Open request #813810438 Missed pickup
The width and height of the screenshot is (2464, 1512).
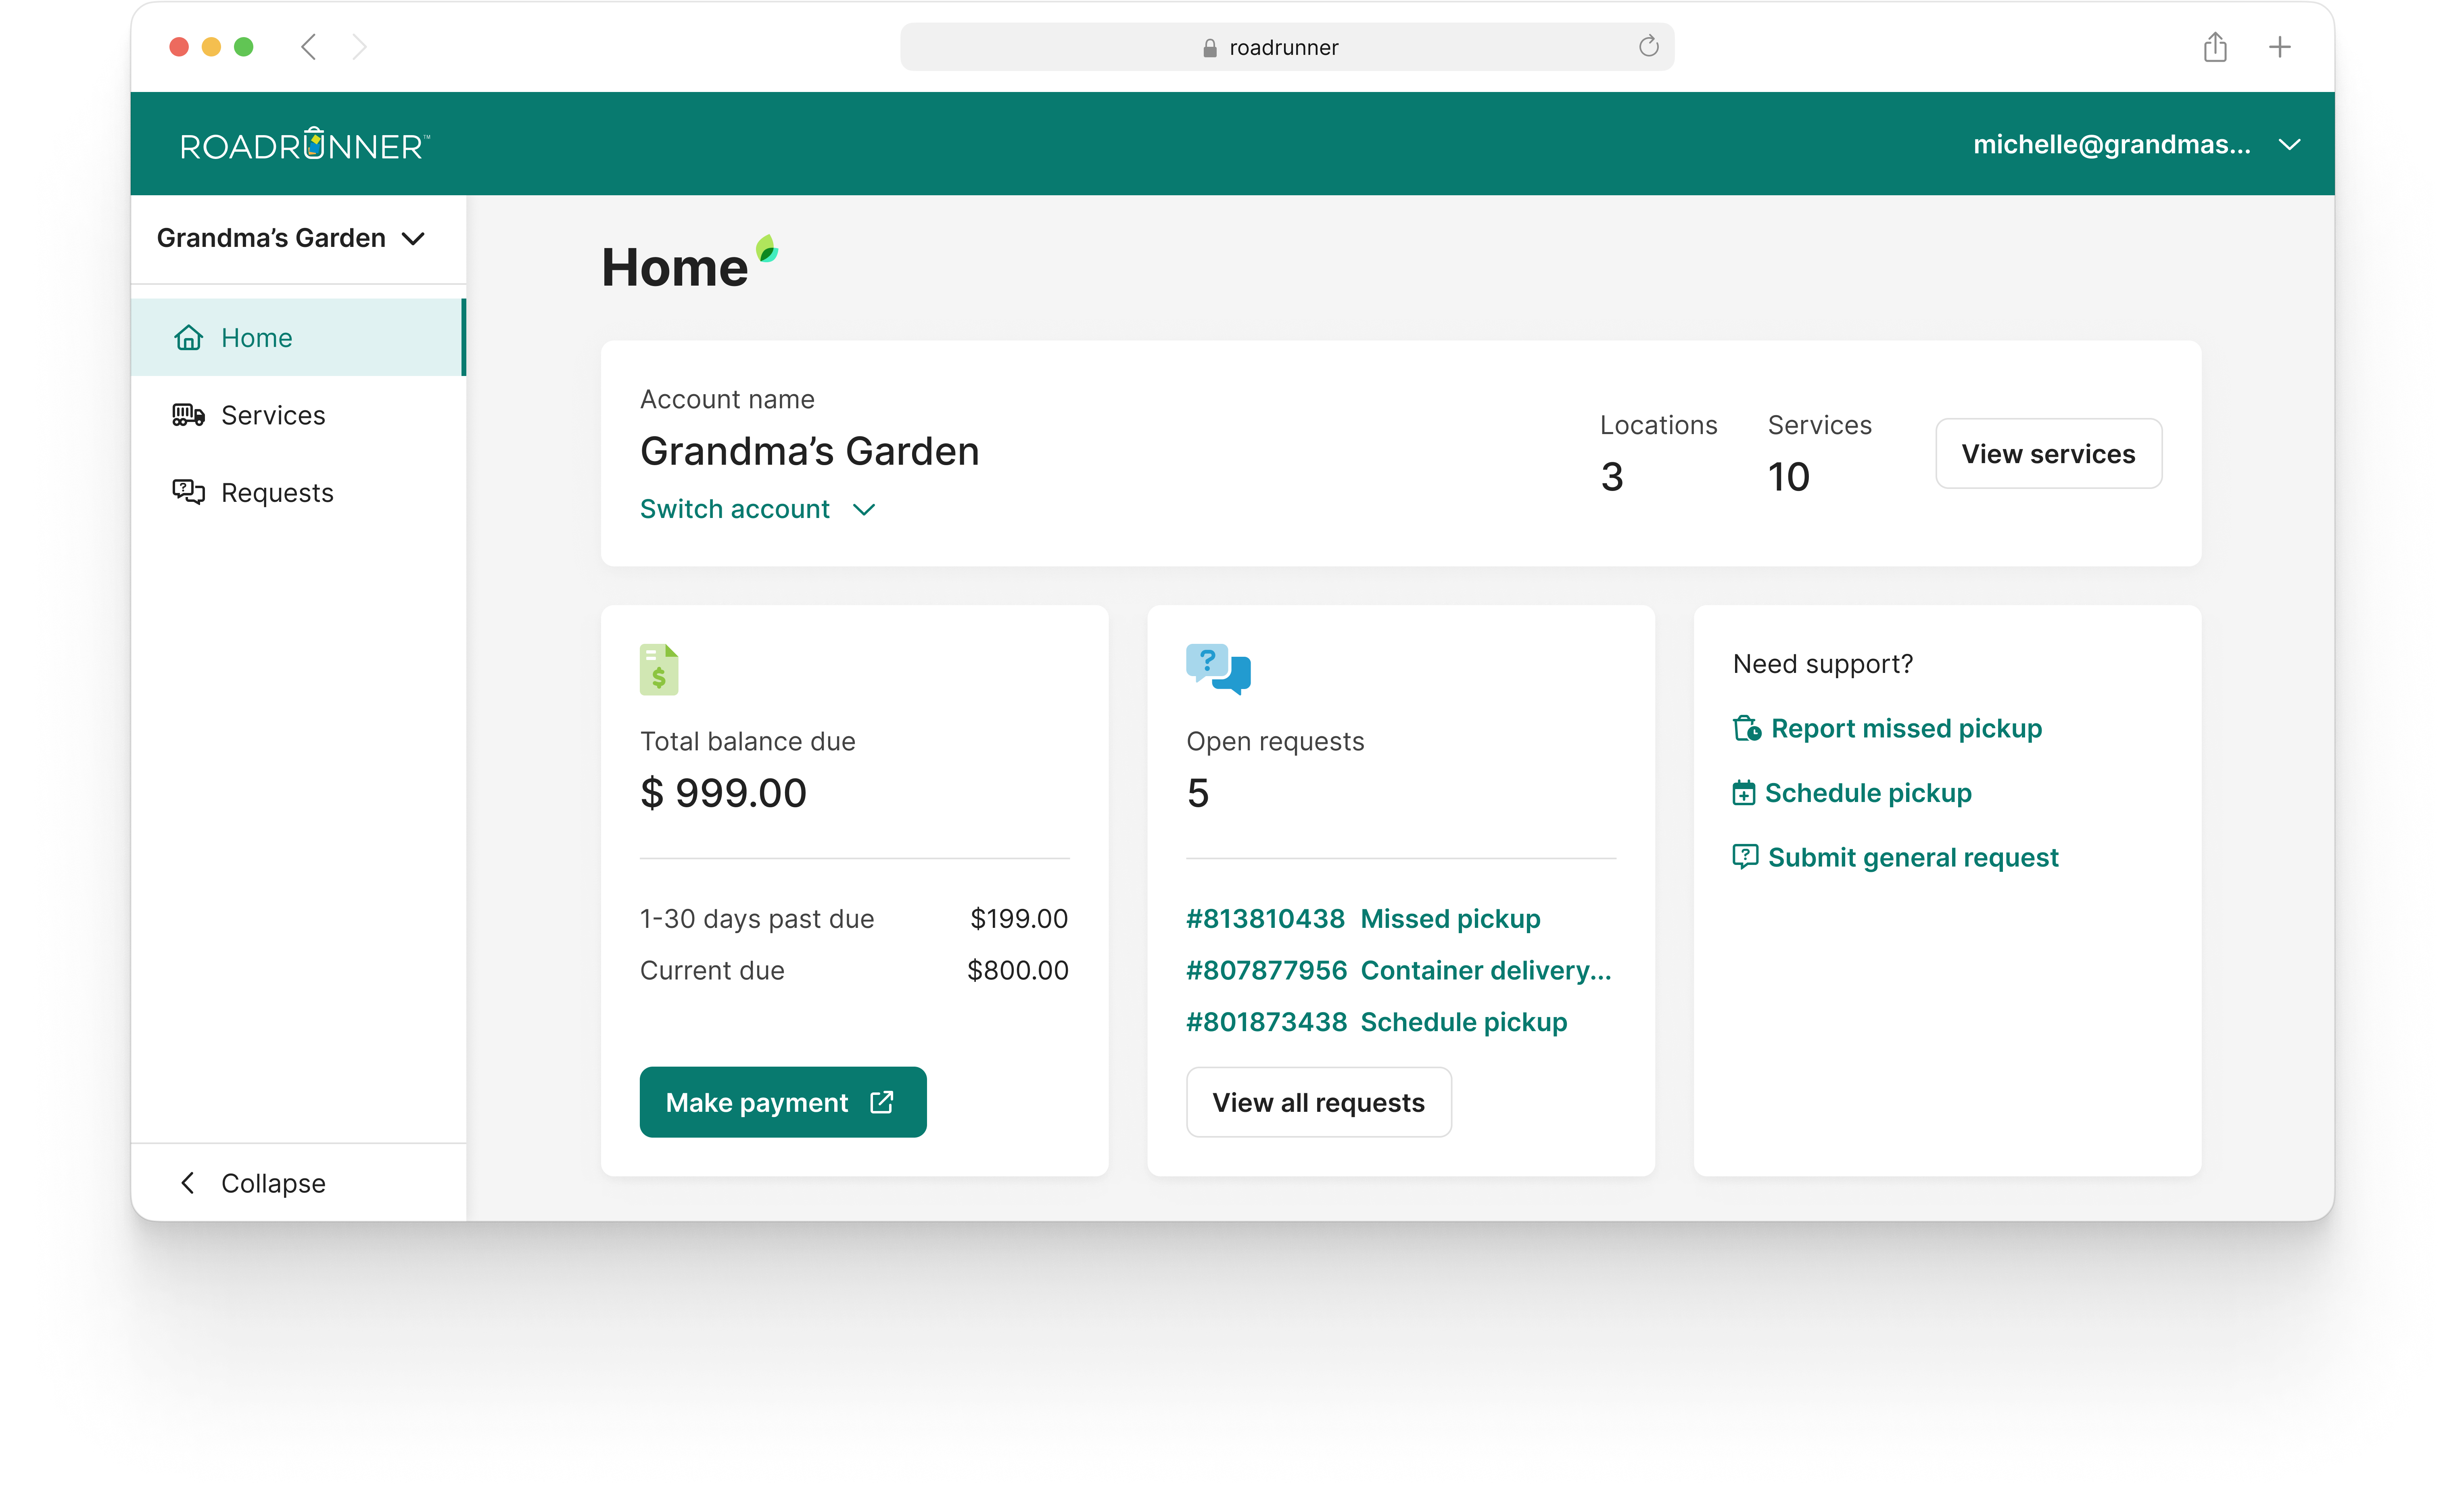[x=1364, y=918]
